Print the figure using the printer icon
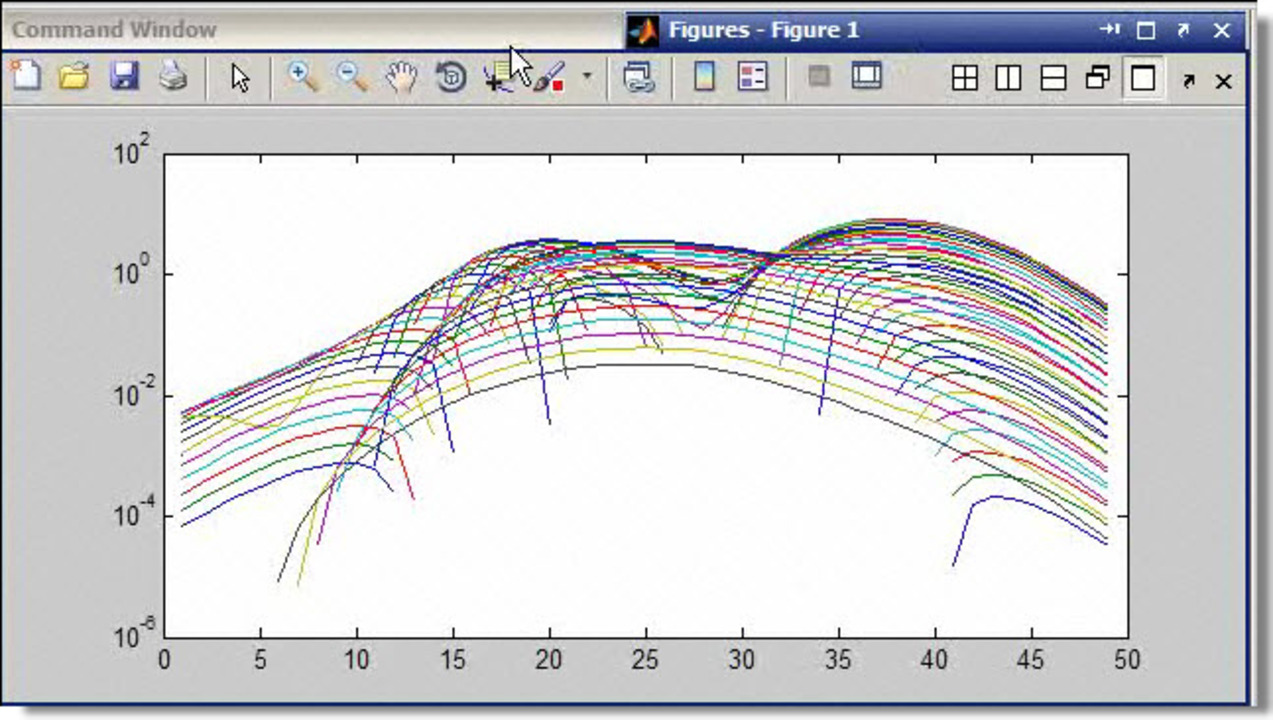 [x=173, y=76]
